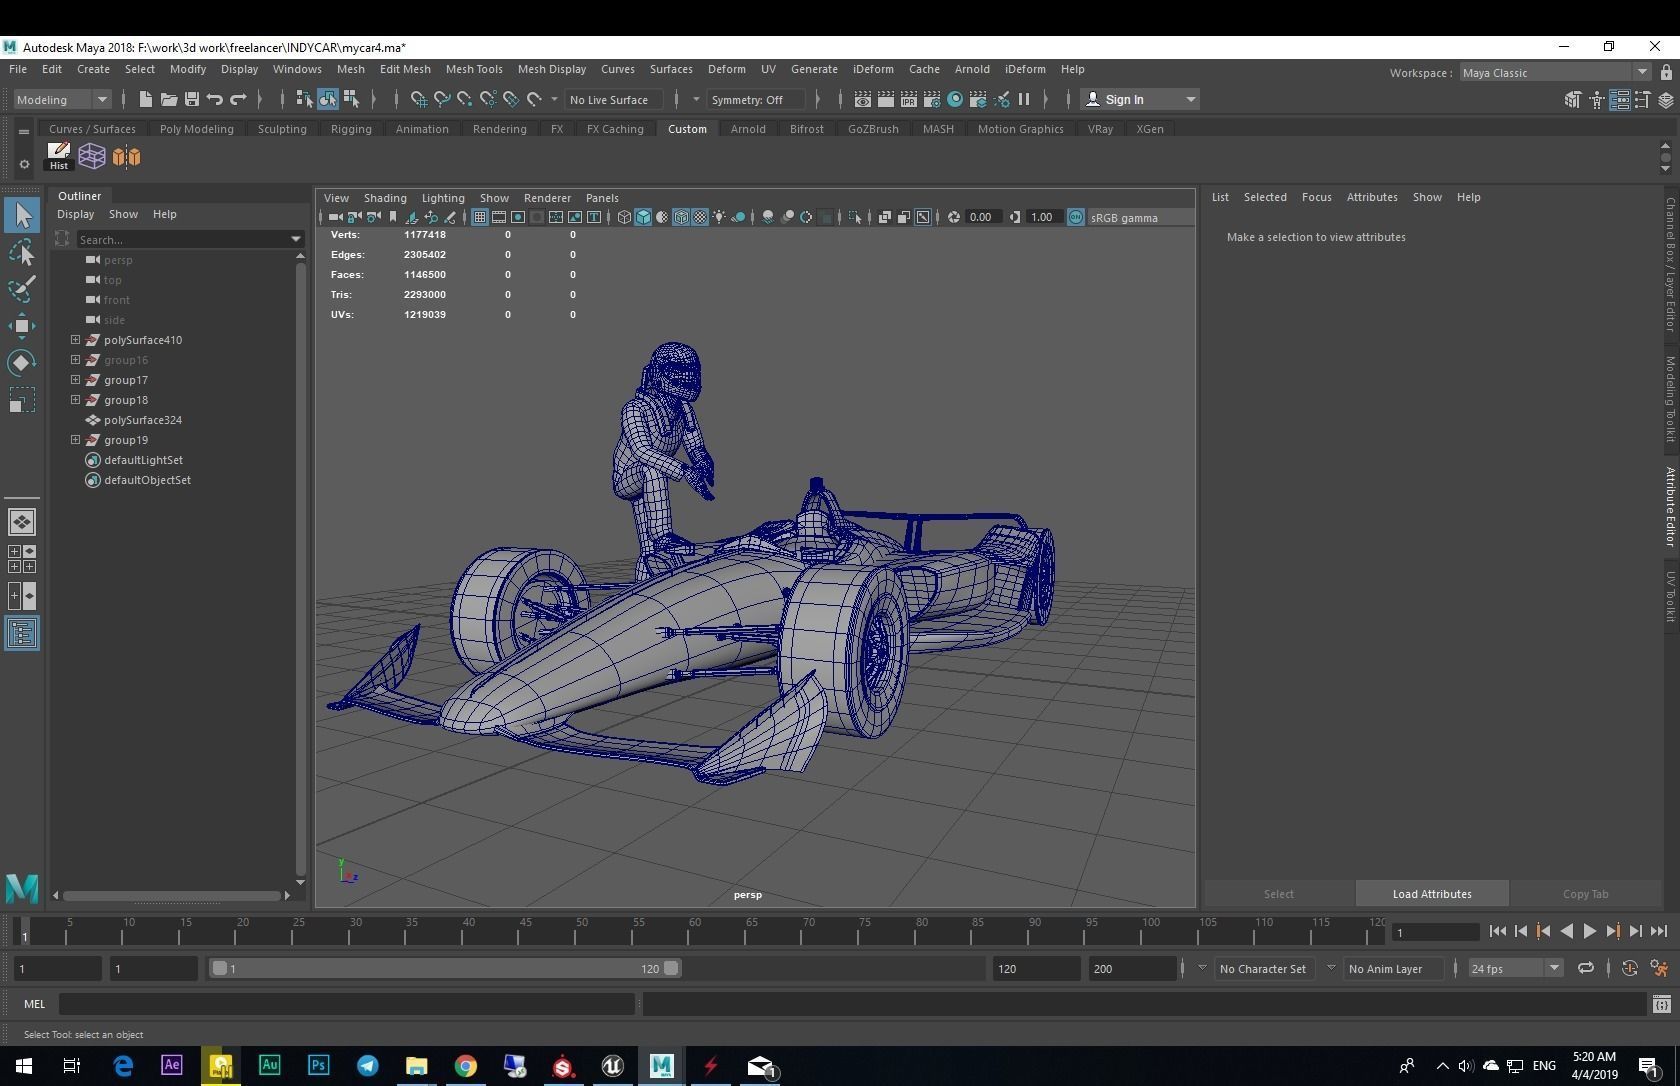Screen dimensions: 1680x1086
Task: Activate the Paint Selection tool
Action: (22, 289)
